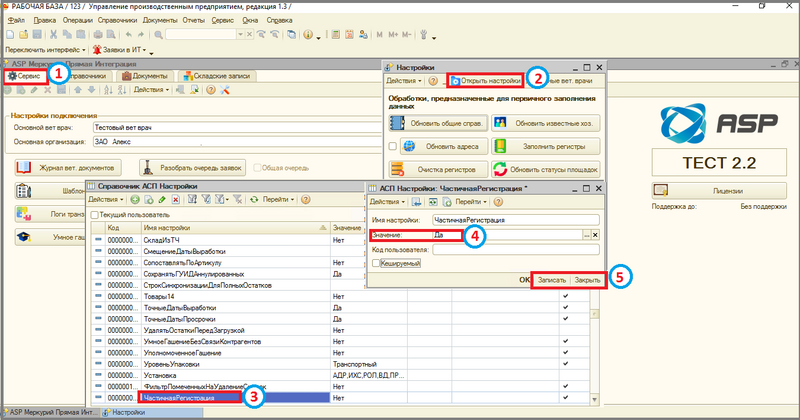Toggle the Текущий пользователь checkbox
Viewport: 800px width, 420px height.
coord(94,215)
